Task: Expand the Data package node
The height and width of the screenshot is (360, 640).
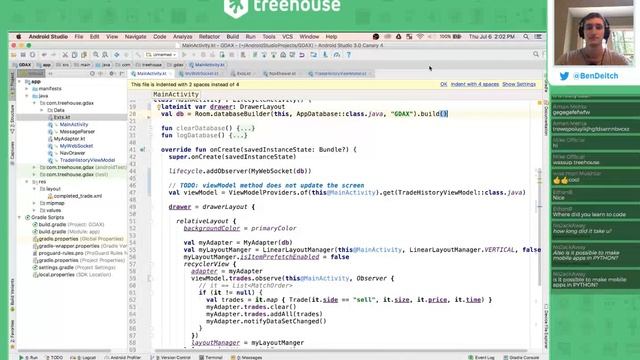Action: pos(42,110)
